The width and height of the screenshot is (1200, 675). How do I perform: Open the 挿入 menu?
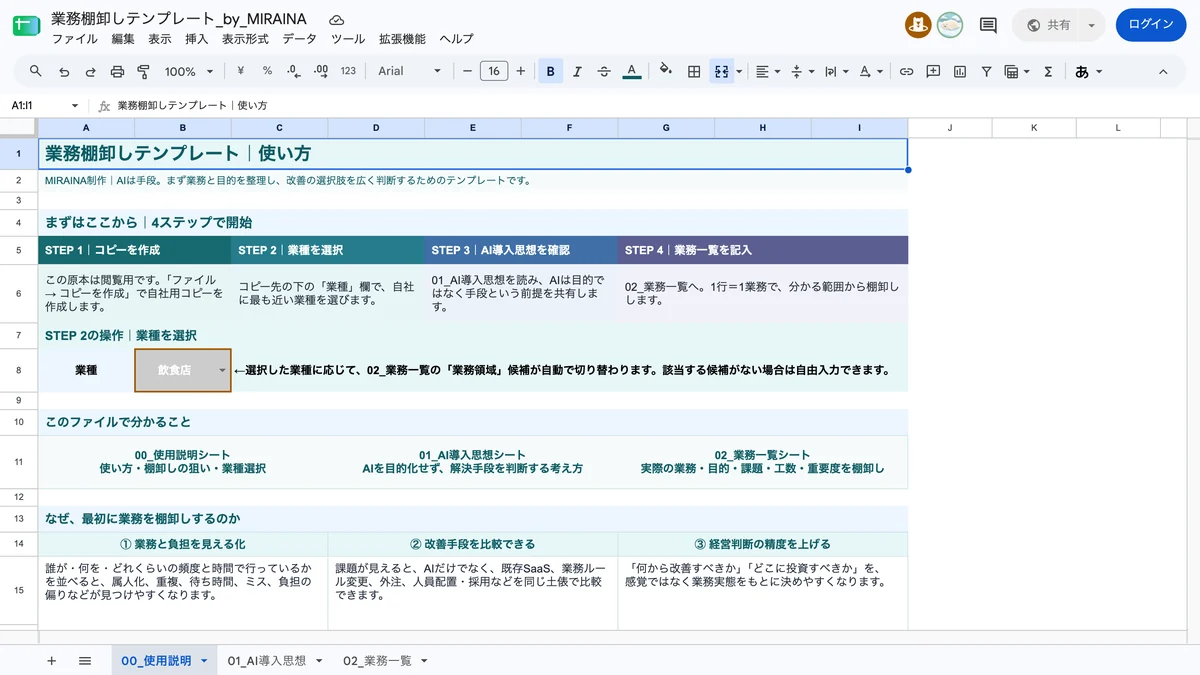coord(197,39)
